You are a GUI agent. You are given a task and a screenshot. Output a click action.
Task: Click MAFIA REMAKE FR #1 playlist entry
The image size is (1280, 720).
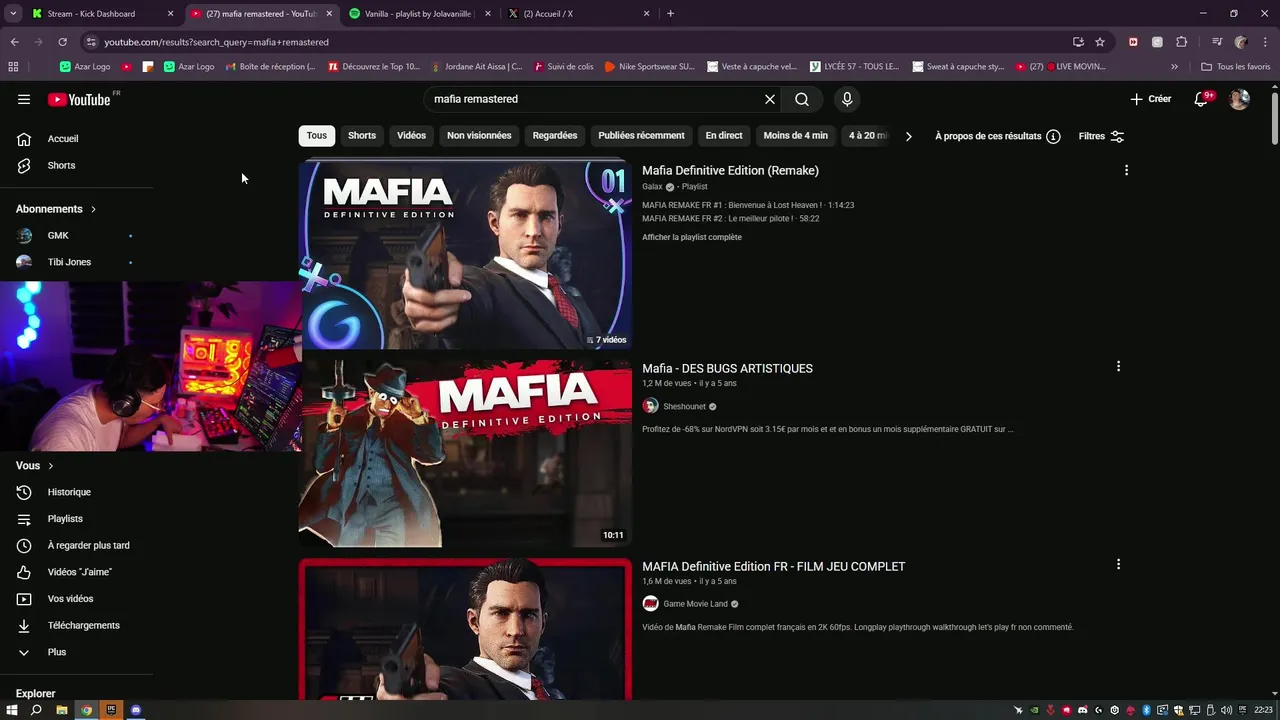point(748,205)
